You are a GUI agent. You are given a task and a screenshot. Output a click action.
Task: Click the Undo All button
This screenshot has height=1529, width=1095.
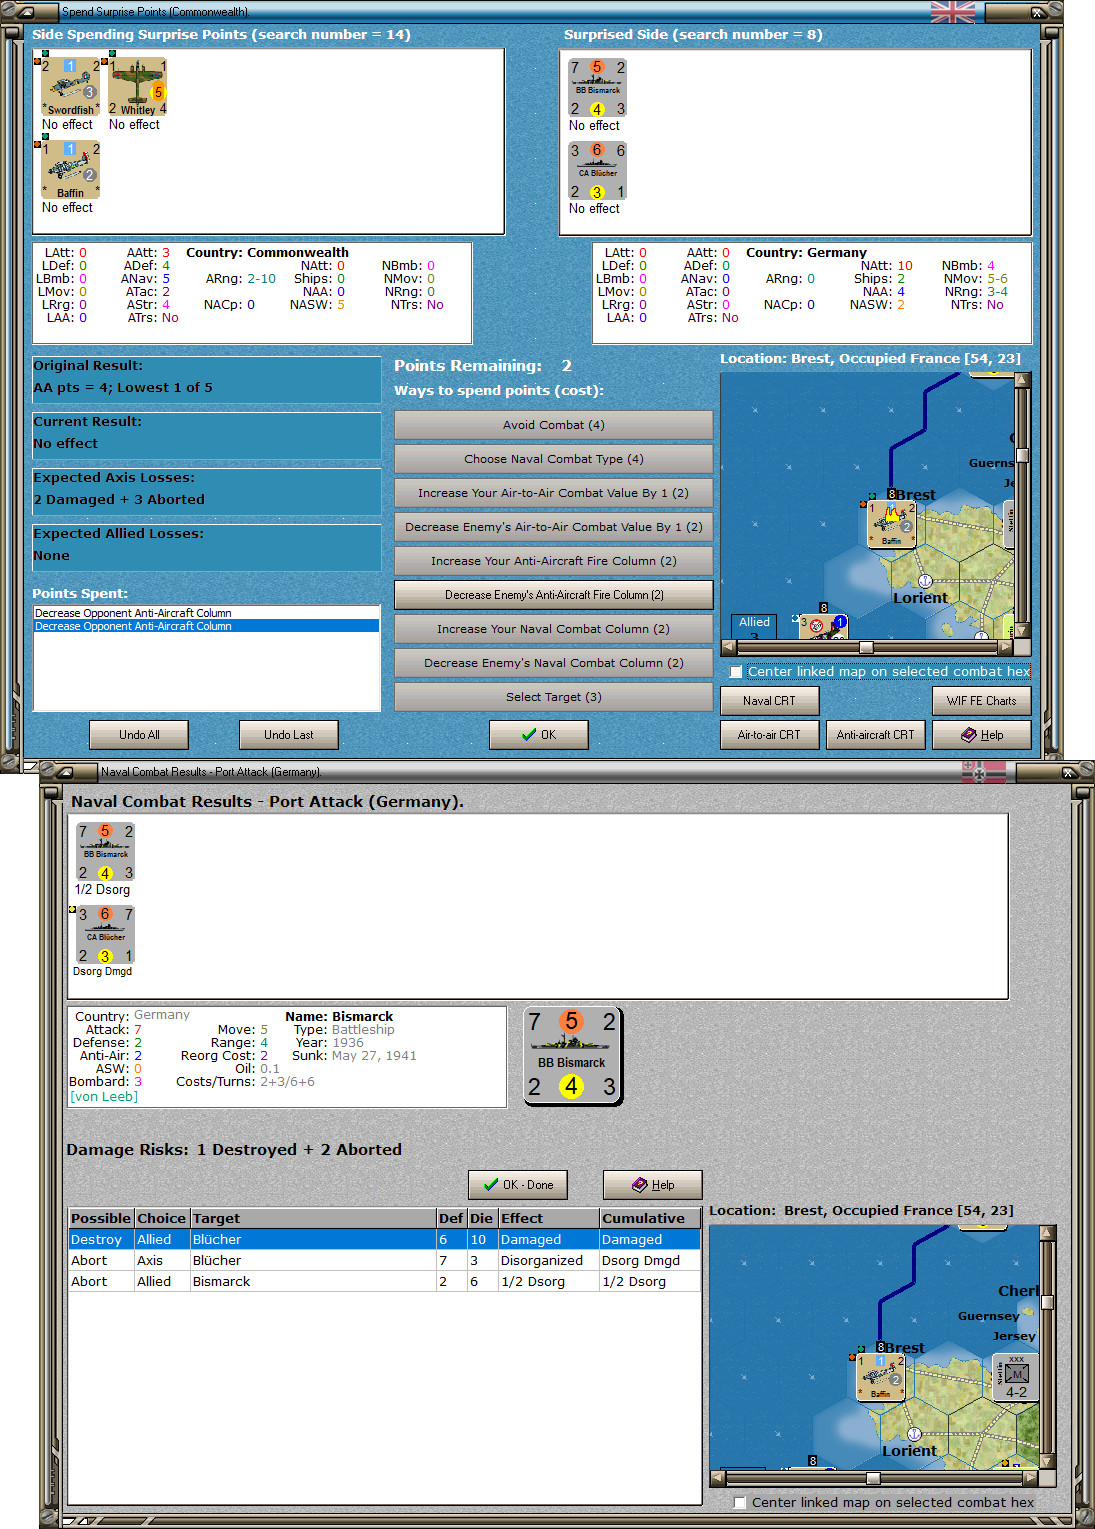click(x=139, y=735)
